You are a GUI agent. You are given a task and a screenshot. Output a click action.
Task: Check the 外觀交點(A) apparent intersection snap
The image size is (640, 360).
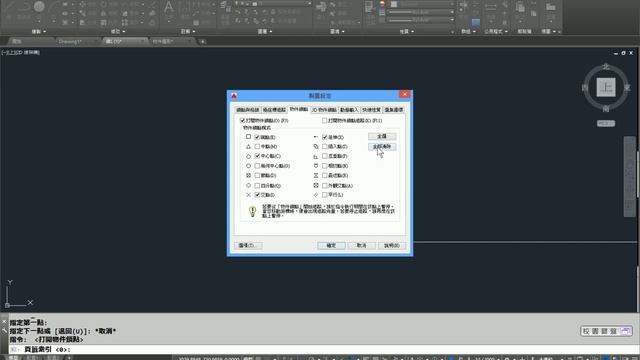click(325, 185)
